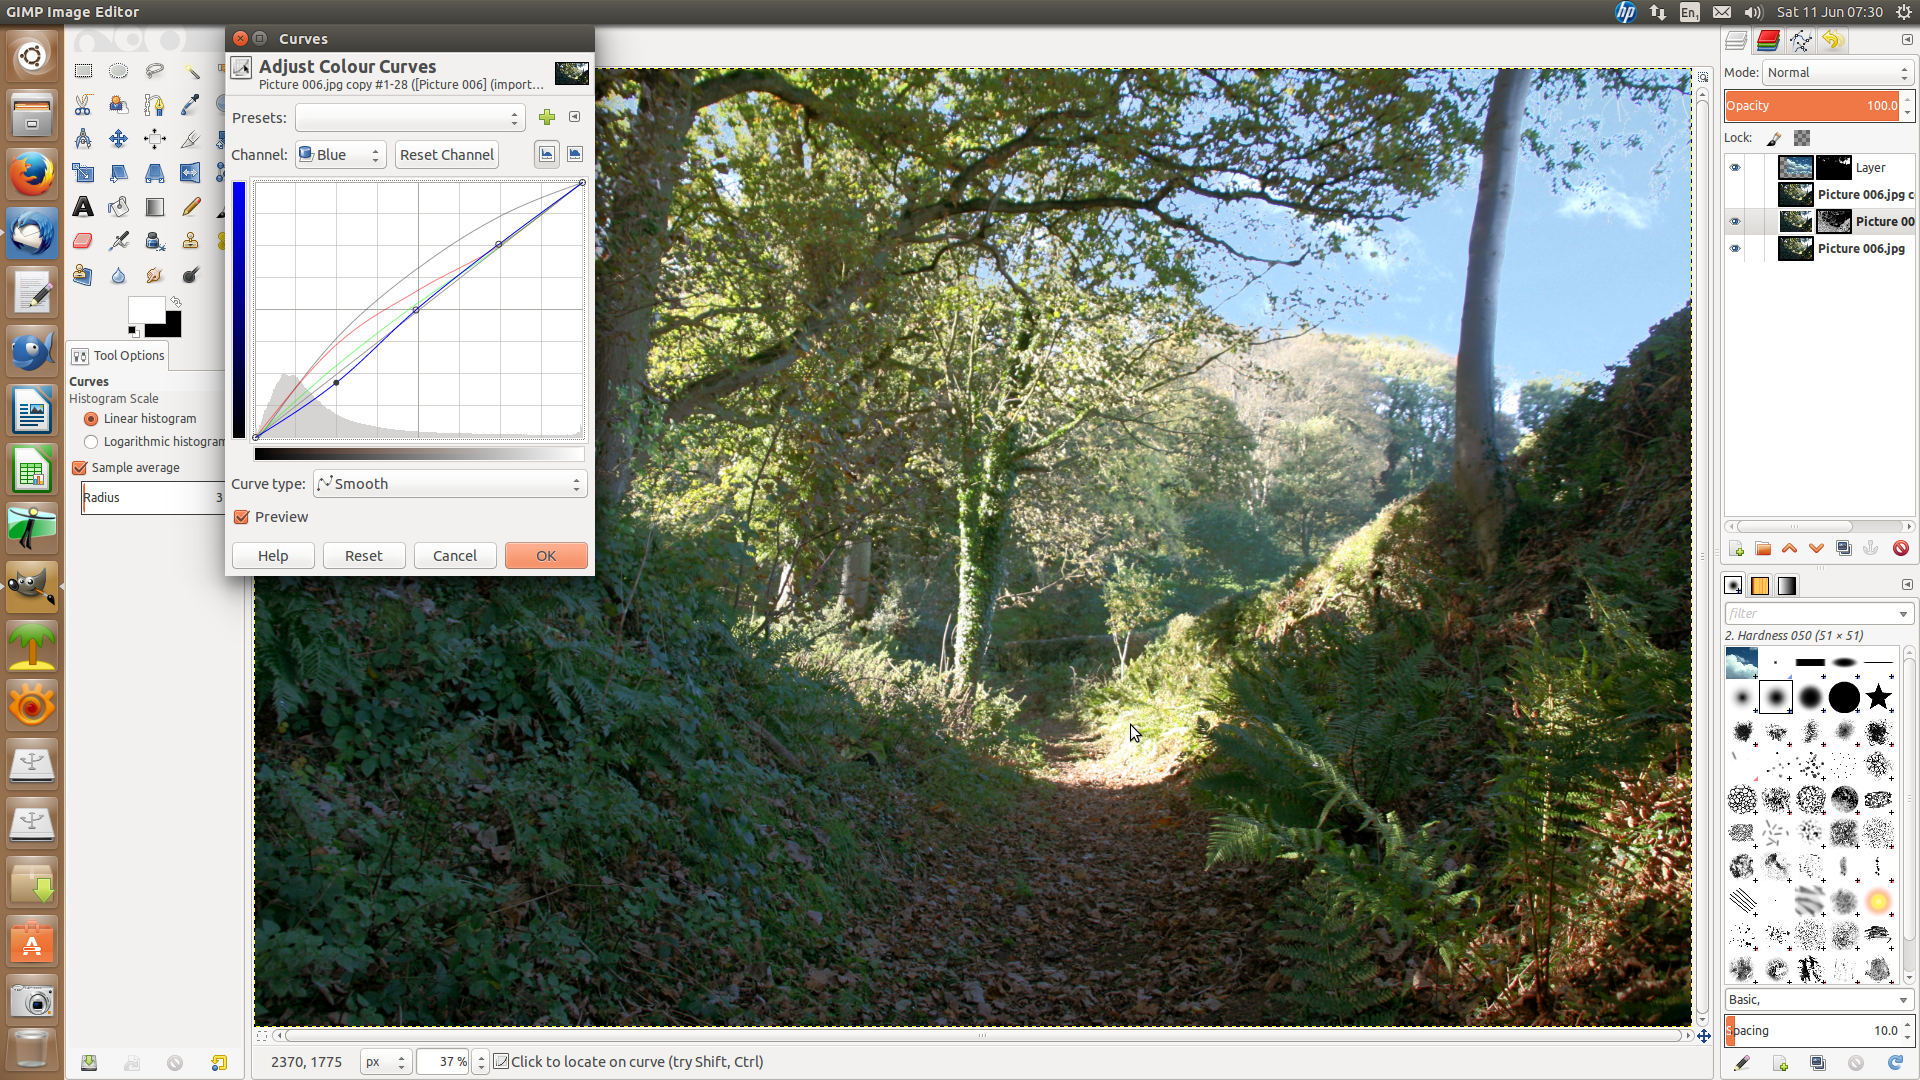This screenshot has width=1920, height=1080.
Task: Select the Pencil tool
Action: click(190, 207)
